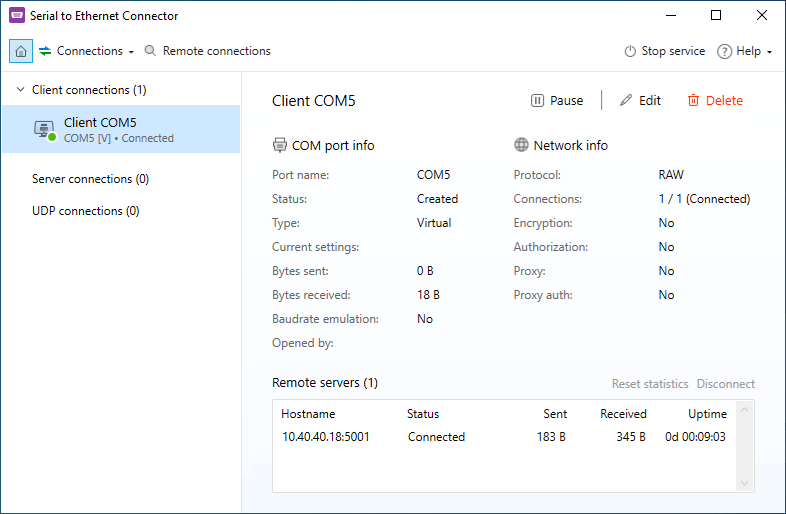Click the Type value Virtual
The width and height of the screenshot is (786, 514).
434,223
